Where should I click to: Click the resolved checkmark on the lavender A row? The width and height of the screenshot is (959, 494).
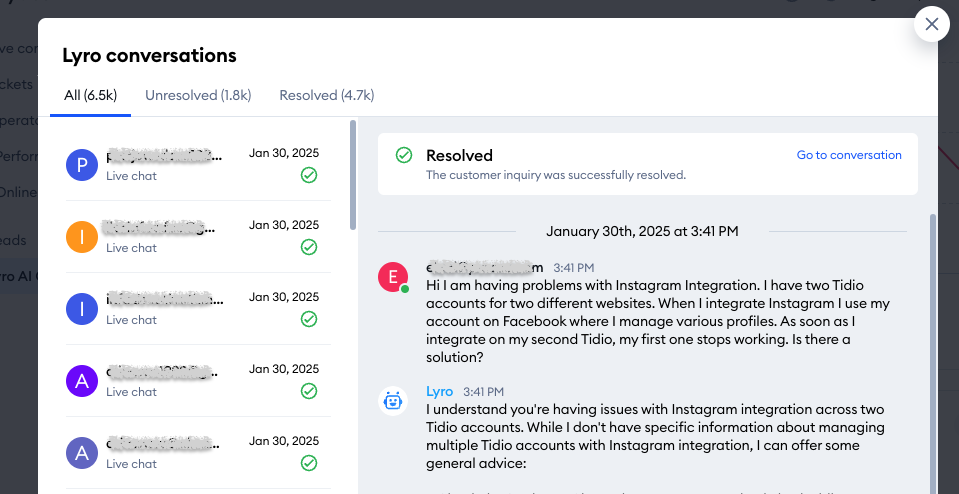[309, 463]
